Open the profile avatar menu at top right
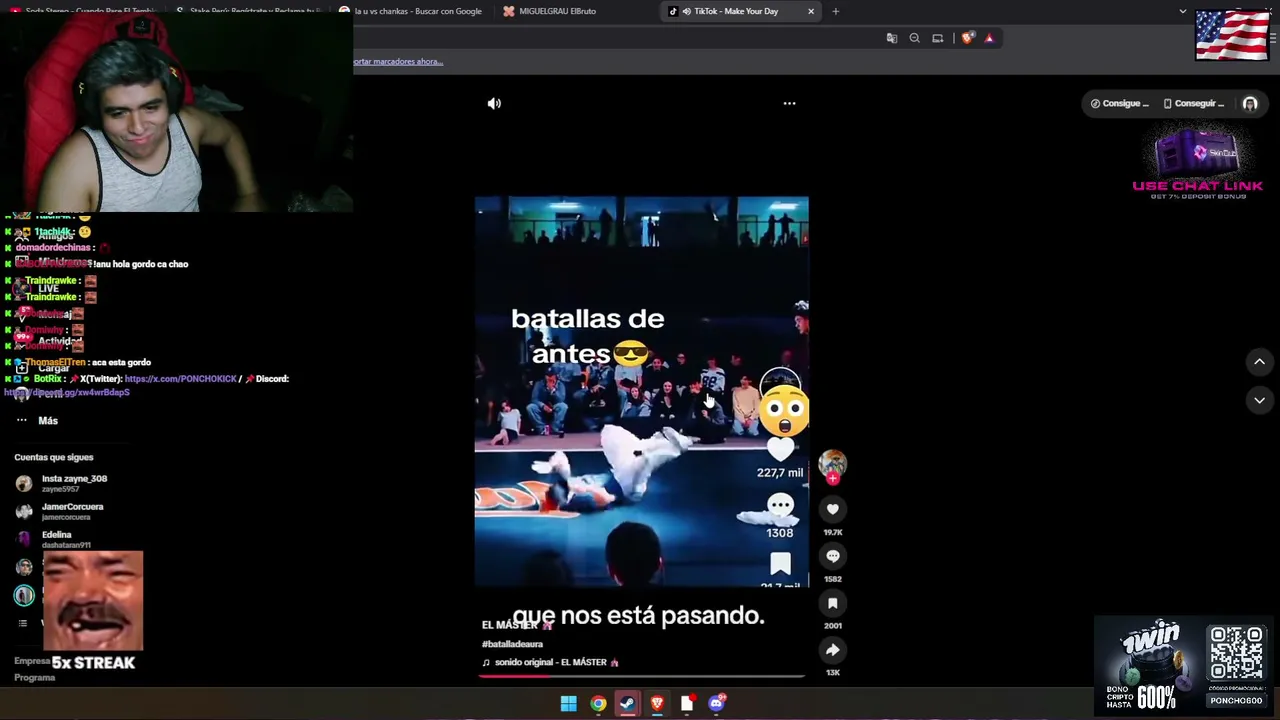Screen dimensions: 1280x720 click(1250, 103)
